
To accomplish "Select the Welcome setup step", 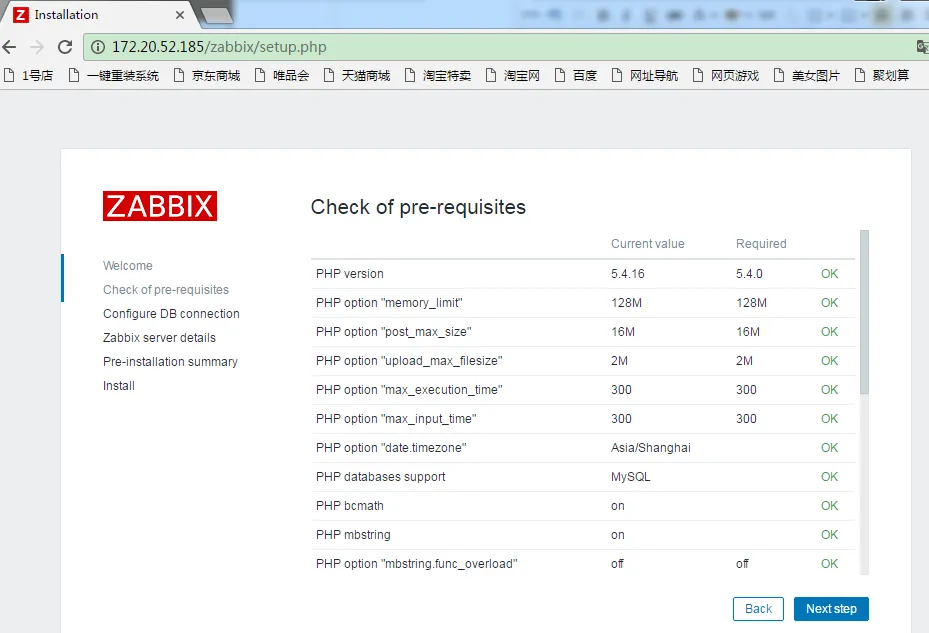I will [x=127, y=266].
